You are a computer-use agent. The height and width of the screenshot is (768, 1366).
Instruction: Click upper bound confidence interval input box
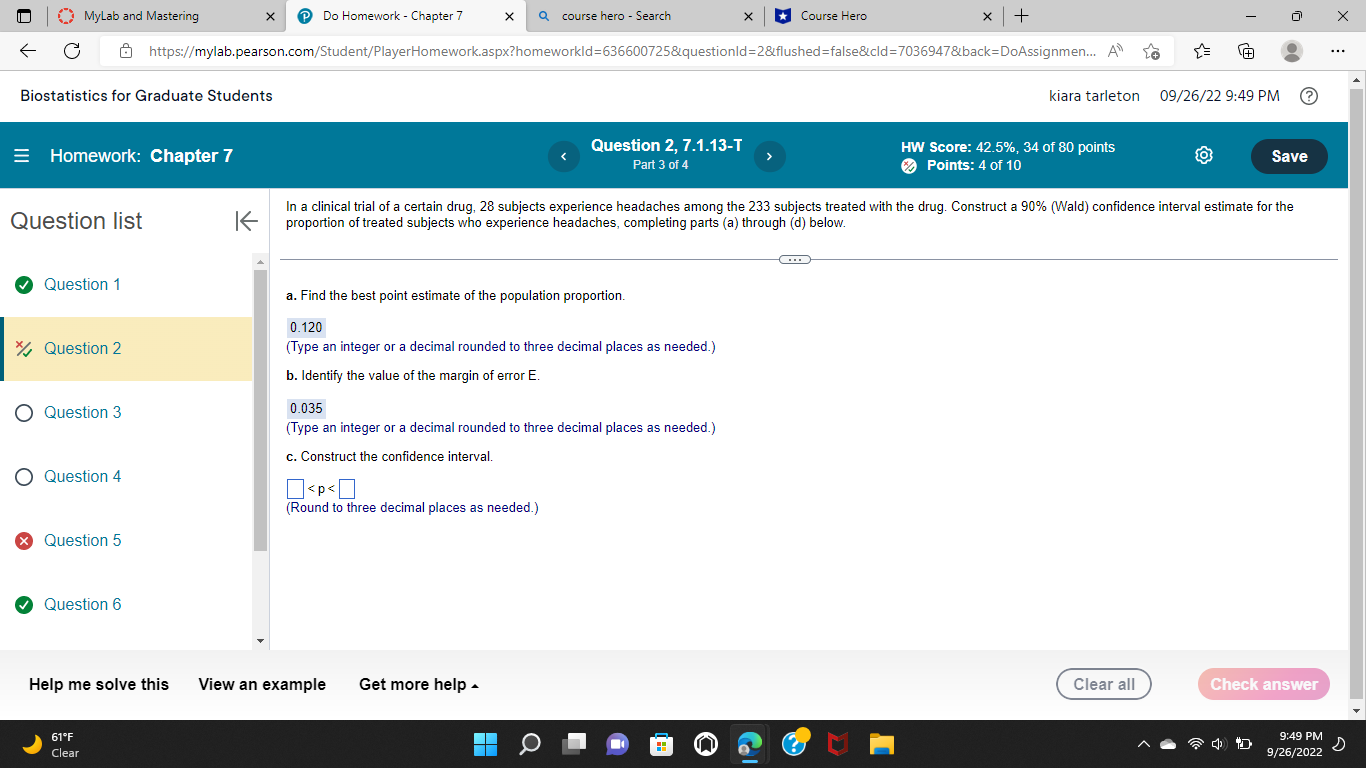point(347,489)
